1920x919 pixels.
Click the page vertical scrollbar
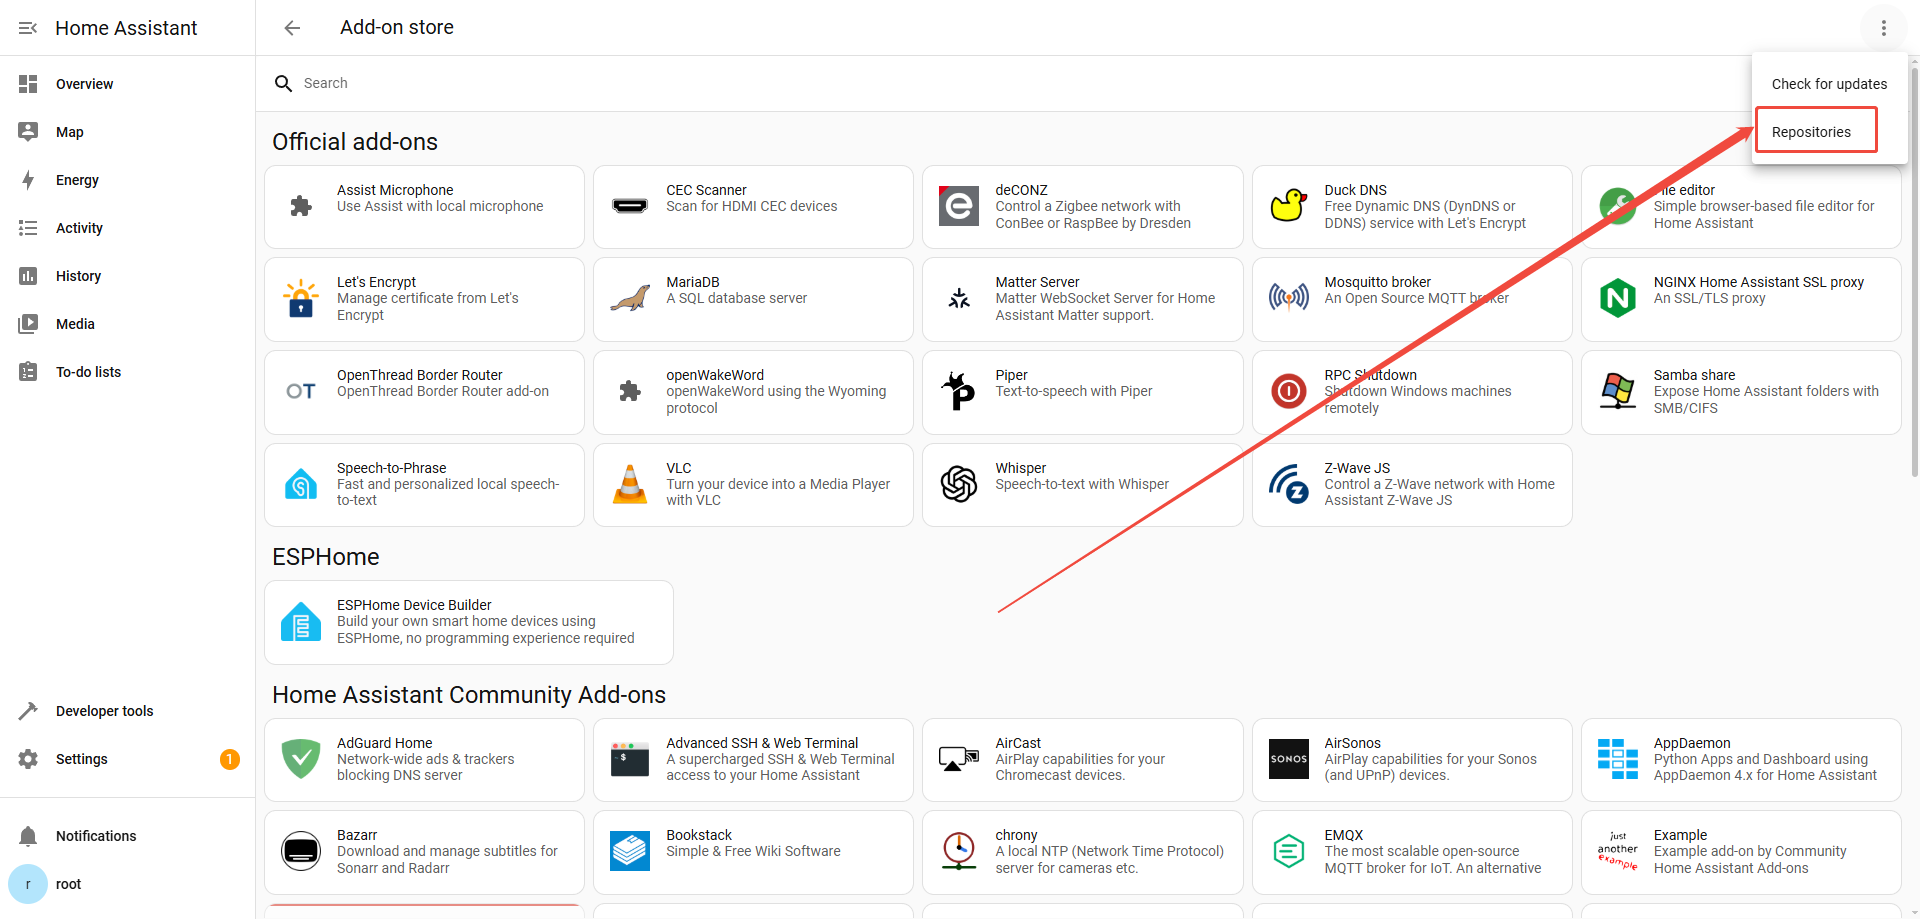point(1913,300)
